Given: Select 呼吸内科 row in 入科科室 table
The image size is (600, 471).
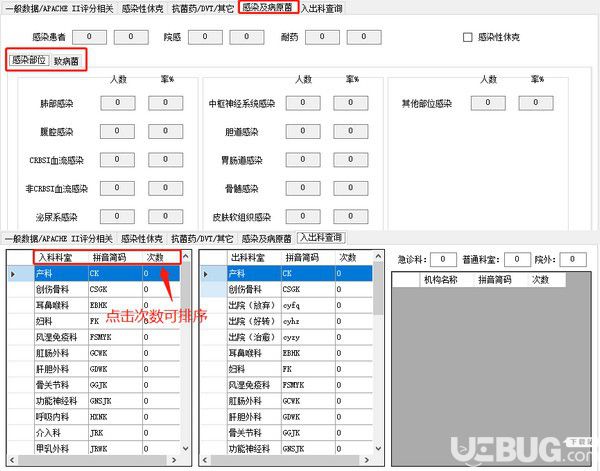Looking at the screenshot, I should [x=94, y=417].
